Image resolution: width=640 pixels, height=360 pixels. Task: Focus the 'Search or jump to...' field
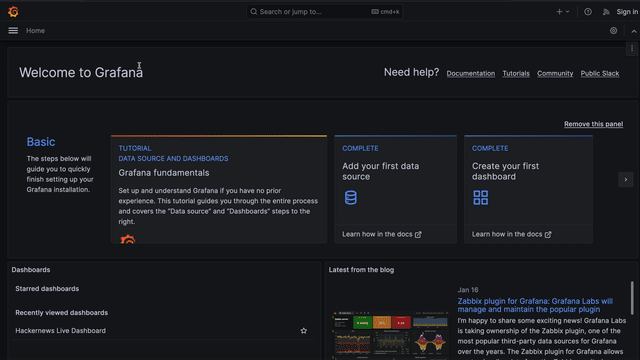click(324, 12)
